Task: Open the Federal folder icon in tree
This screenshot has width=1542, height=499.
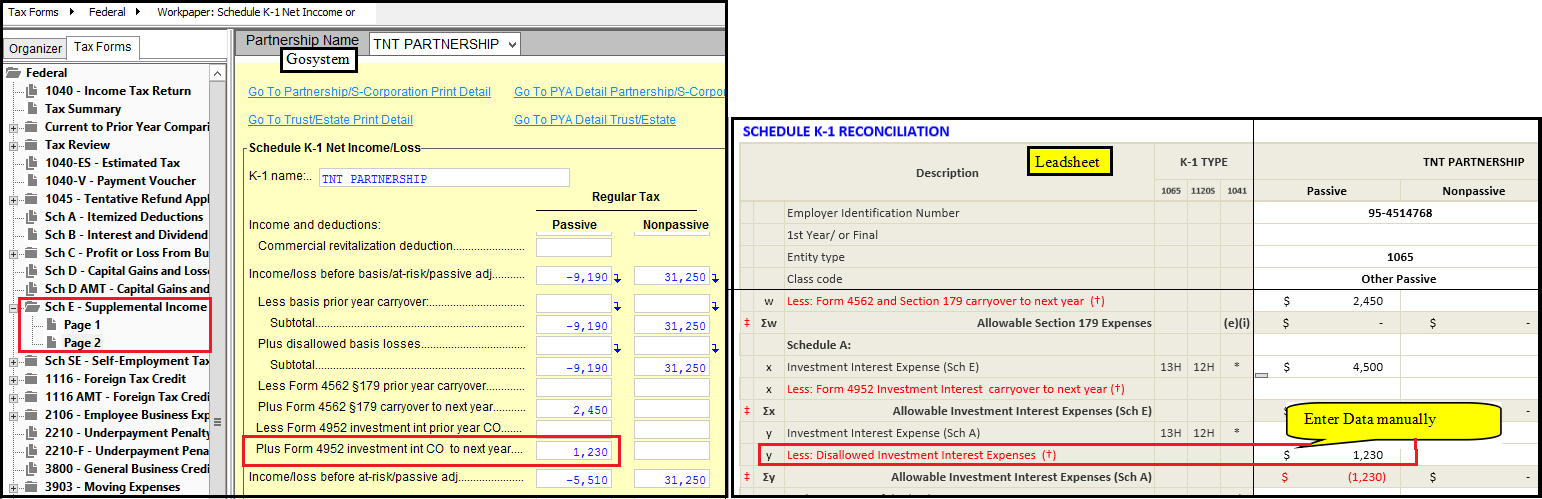Action: pyautogui.click(x=13, y=73)
